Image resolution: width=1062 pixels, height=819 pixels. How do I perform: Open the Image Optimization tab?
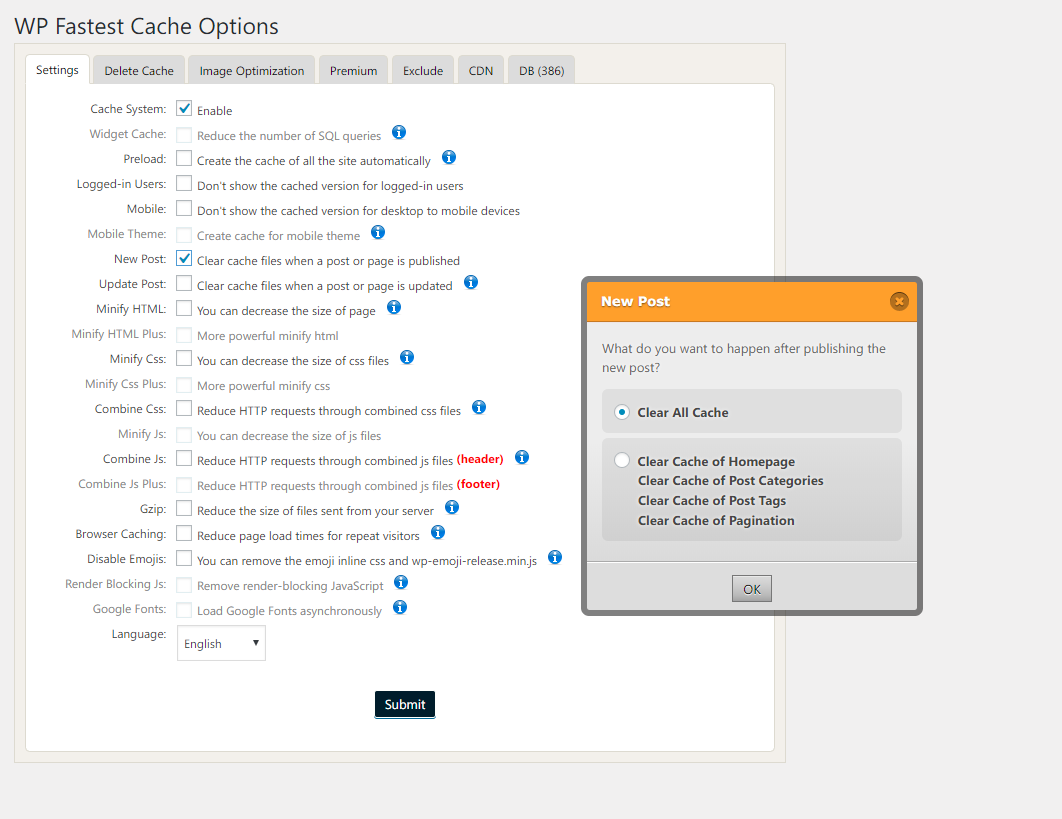(251, 70)
